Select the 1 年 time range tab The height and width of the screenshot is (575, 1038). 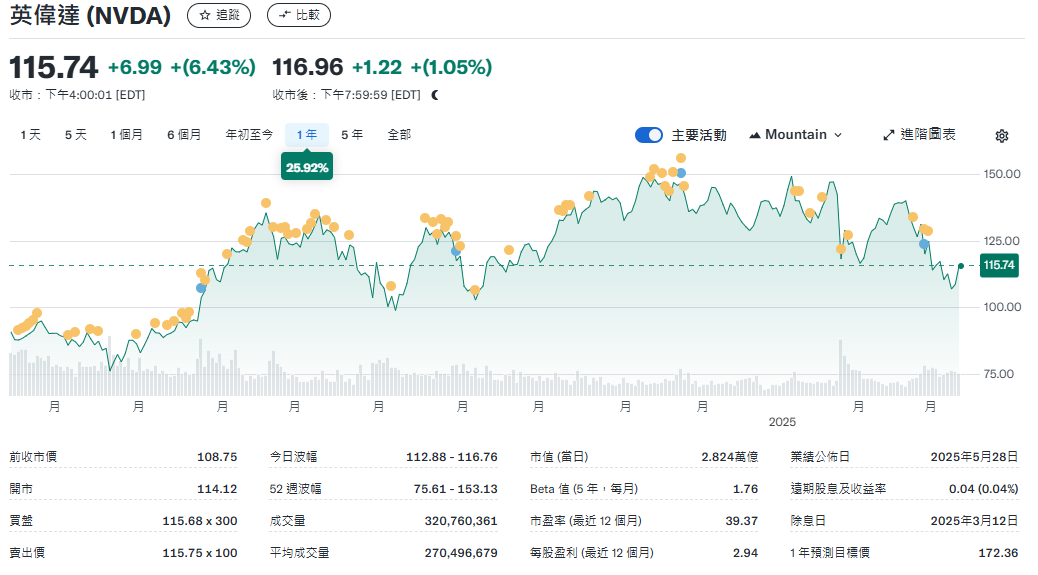pos(307,135)
